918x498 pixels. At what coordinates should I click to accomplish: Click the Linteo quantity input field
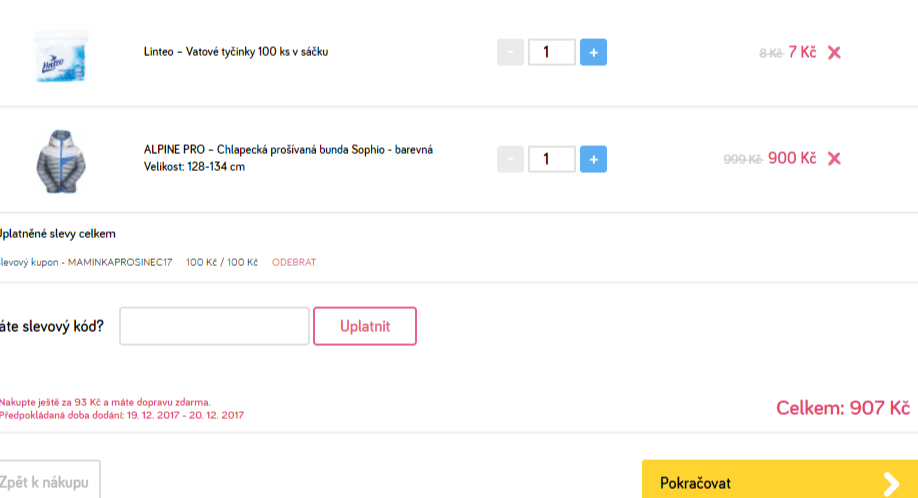coord(552,52)
